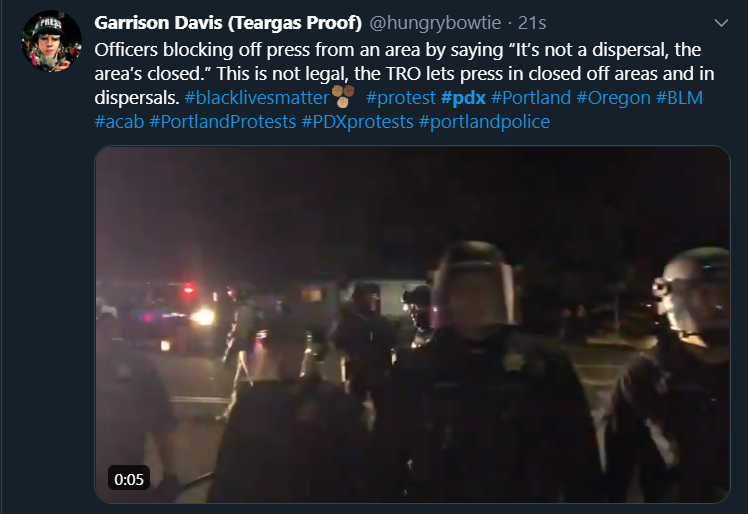Screen dimensions: 748x514
Task: Open the bold #pdx hashtag
Action: click(464, 97)
